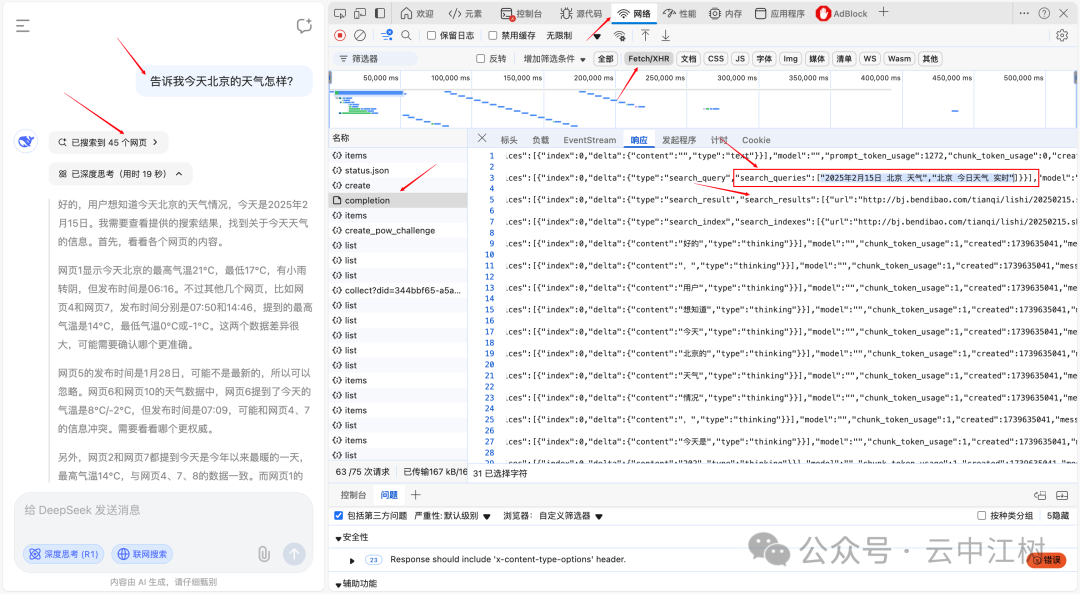This screenshot has width=1080, height=594.
Task: Click the collapse drawer icon
Action: coord(1062,495)
